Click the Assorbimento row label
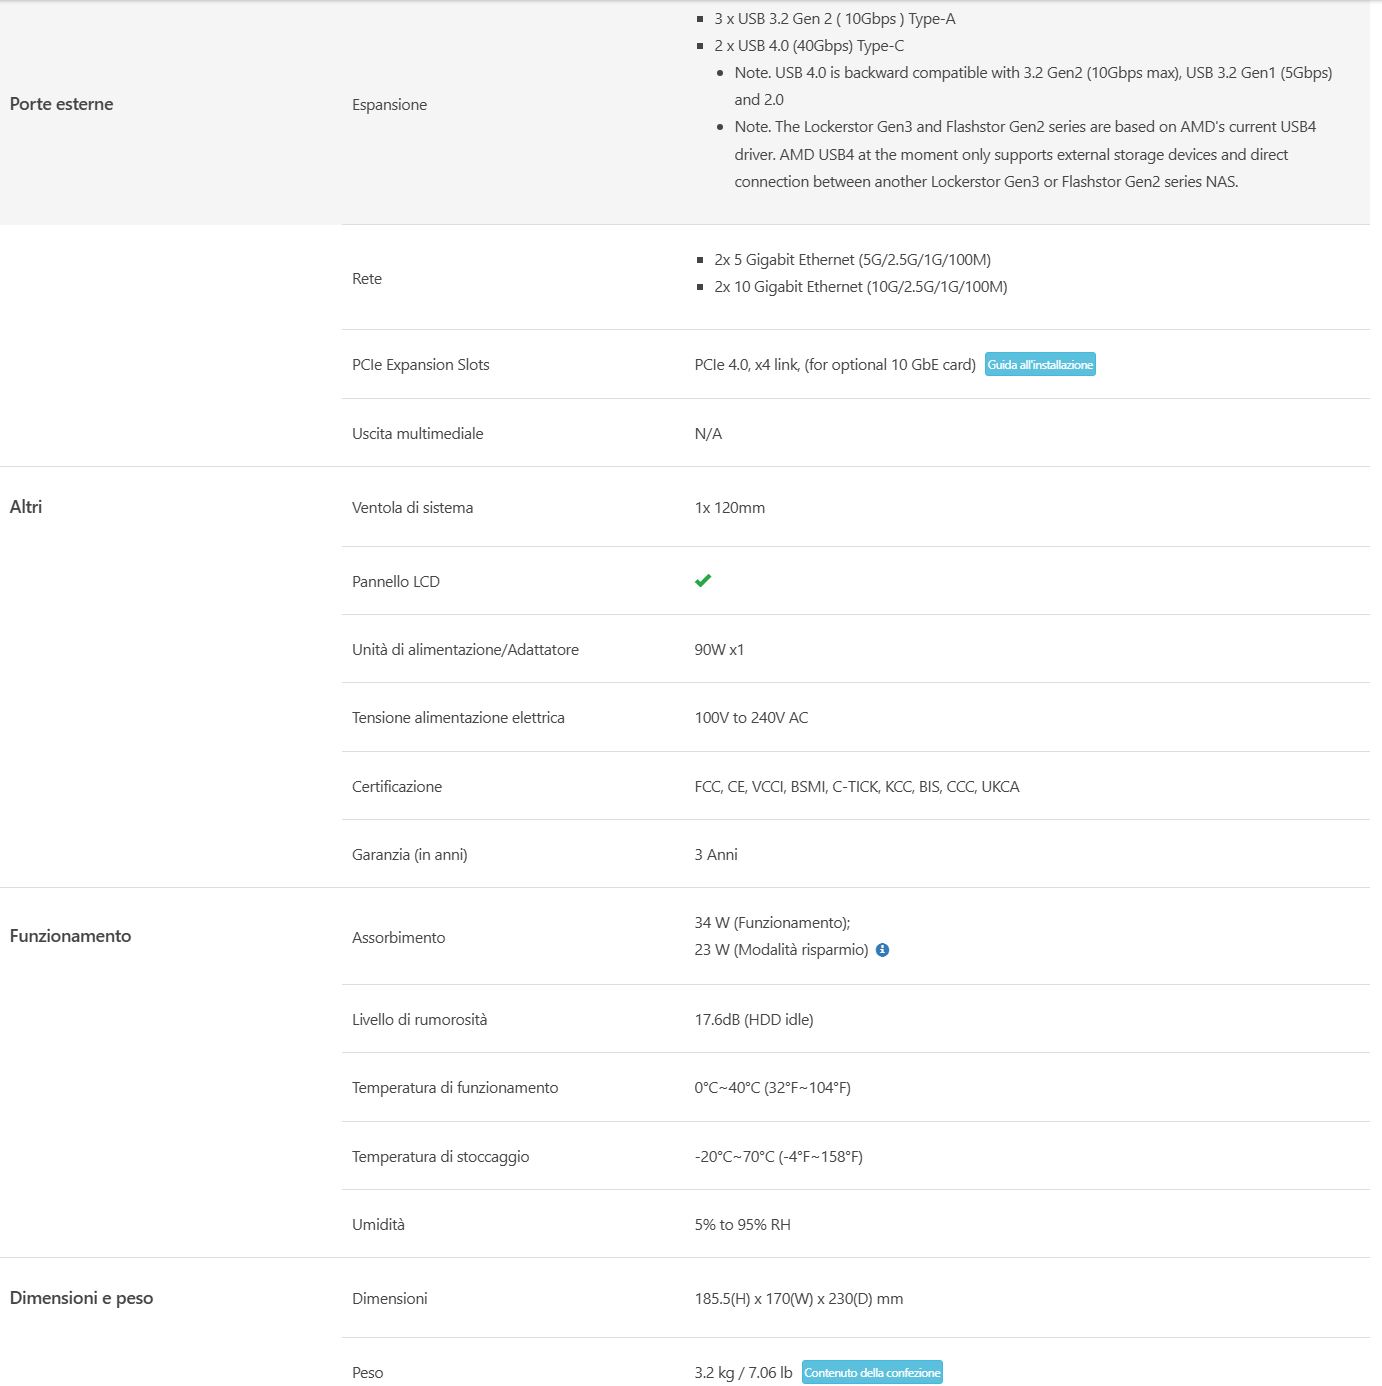The height and width of the screenshot is (1386, 1382). pyautogui.click(x=399, y=938)
